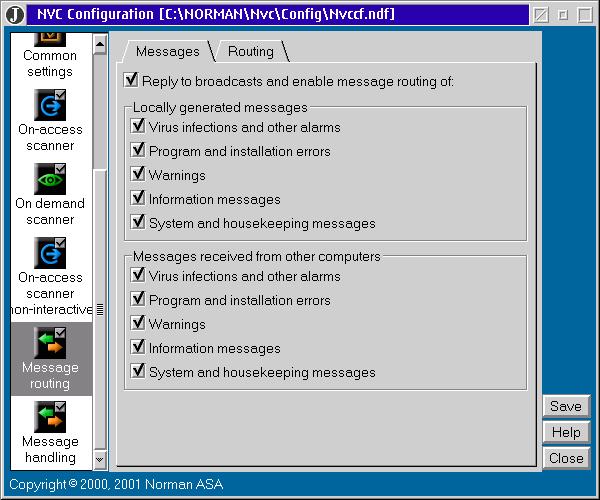
Task: Open the Common settings sidebar icon
Action: 50,40
